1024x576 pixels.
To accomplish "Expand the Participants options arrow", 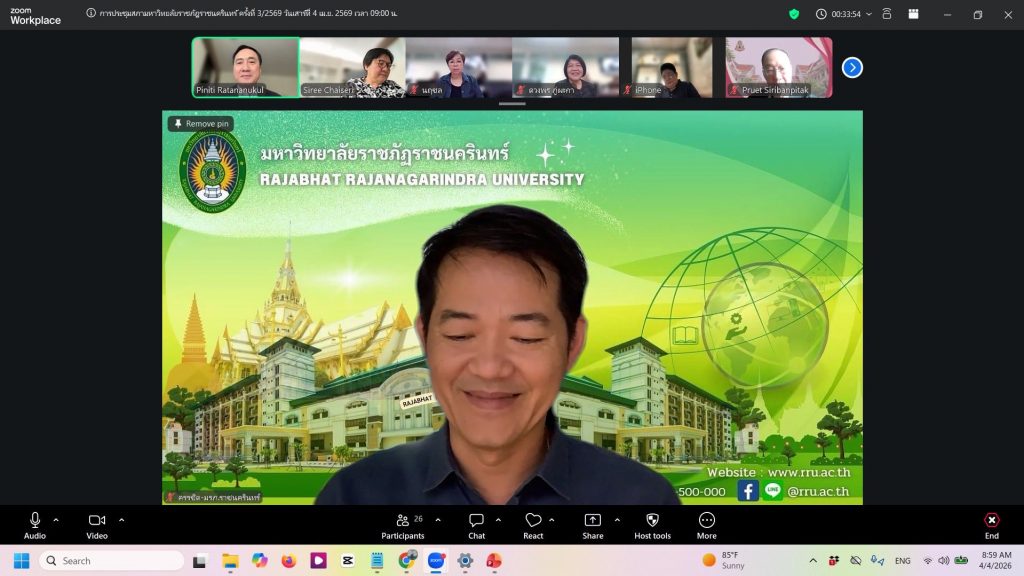I will [x=438, y=520].
